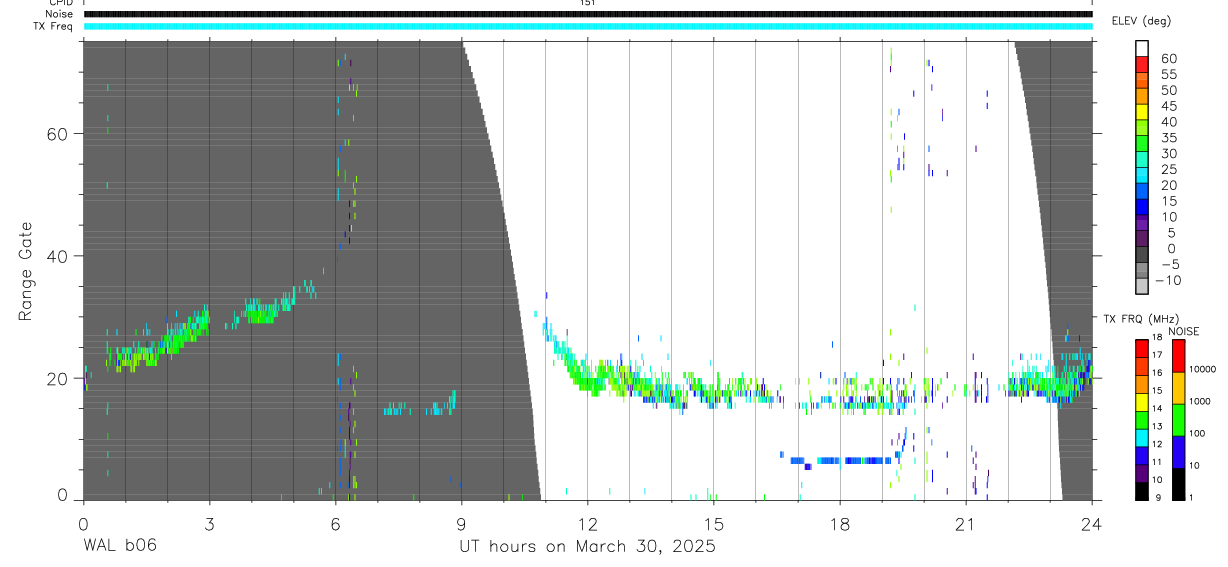Click the 'TX Freq' row label at top left
Viewport: 1228px width, 567px height.
(54, 26)
